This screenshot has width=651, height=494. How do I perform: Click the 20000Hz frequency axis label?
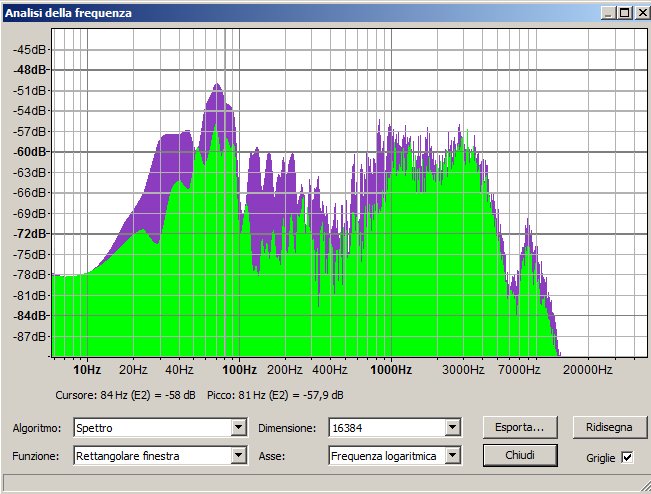[587, 369]
